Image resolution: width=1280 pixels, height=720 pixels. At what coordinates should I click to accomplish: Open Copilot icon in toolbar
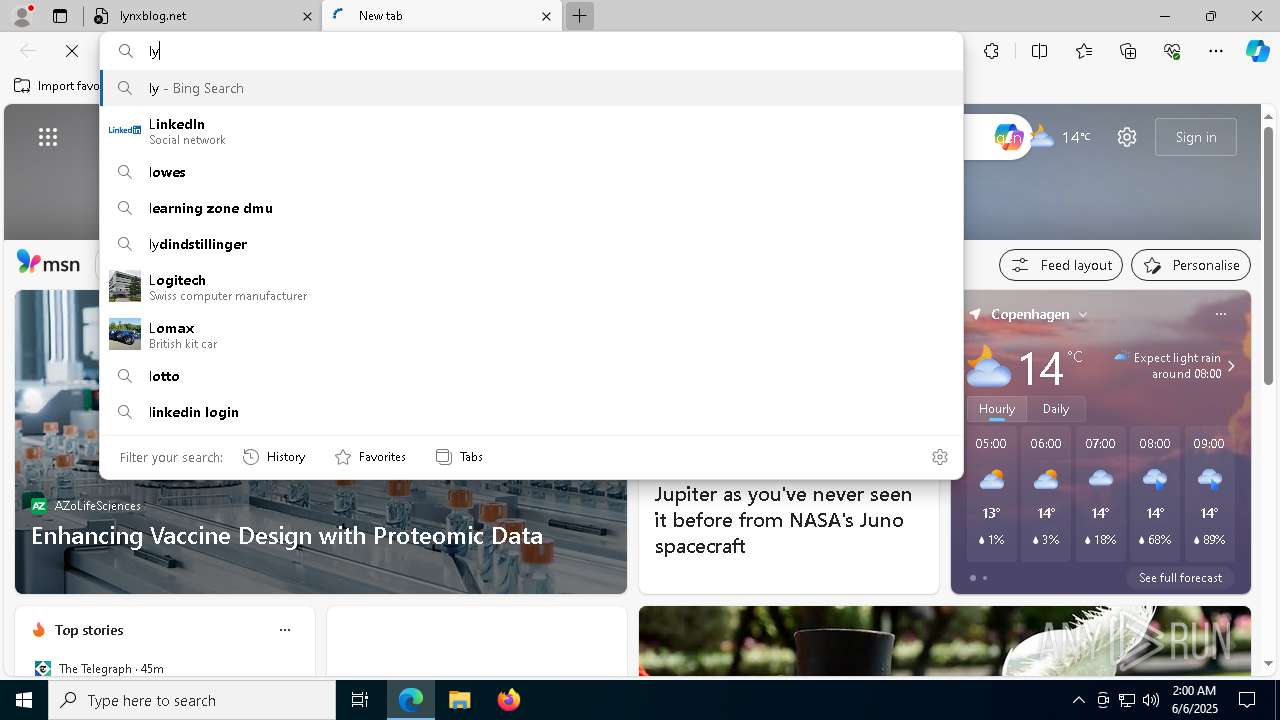(1257, 51)
